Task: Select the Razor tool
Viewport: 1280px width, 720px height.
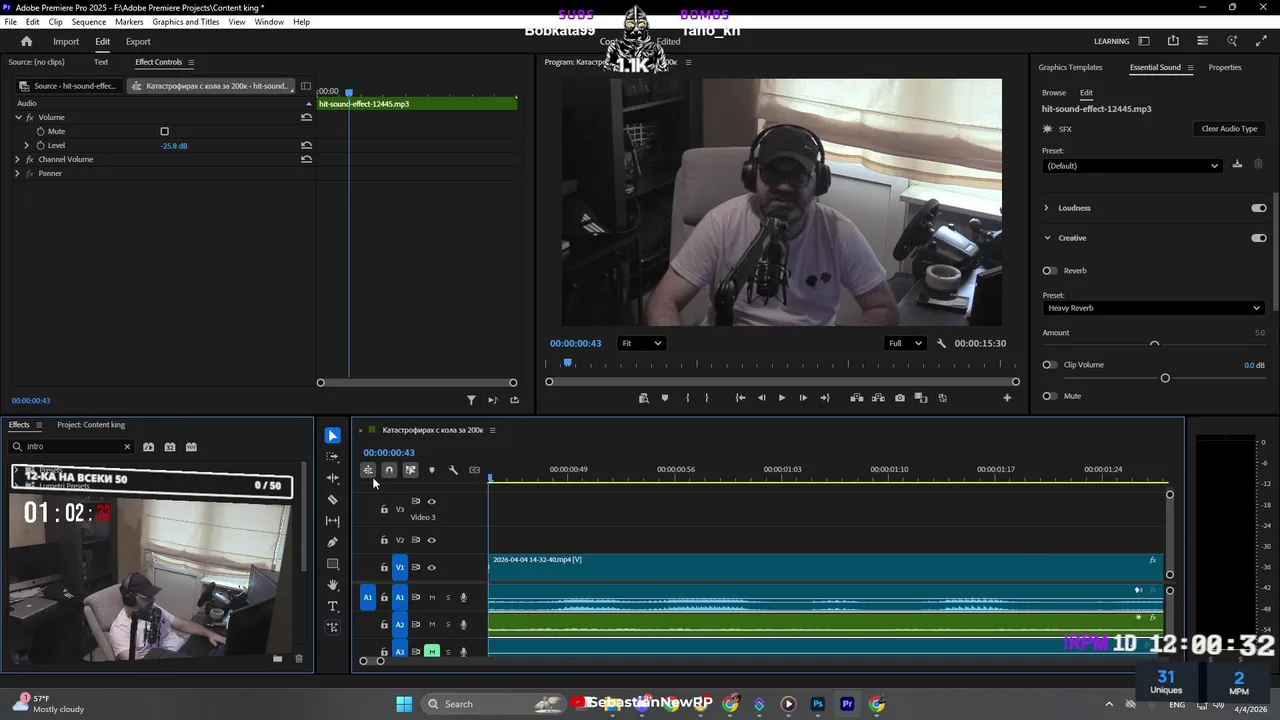Action: (333, 500)
